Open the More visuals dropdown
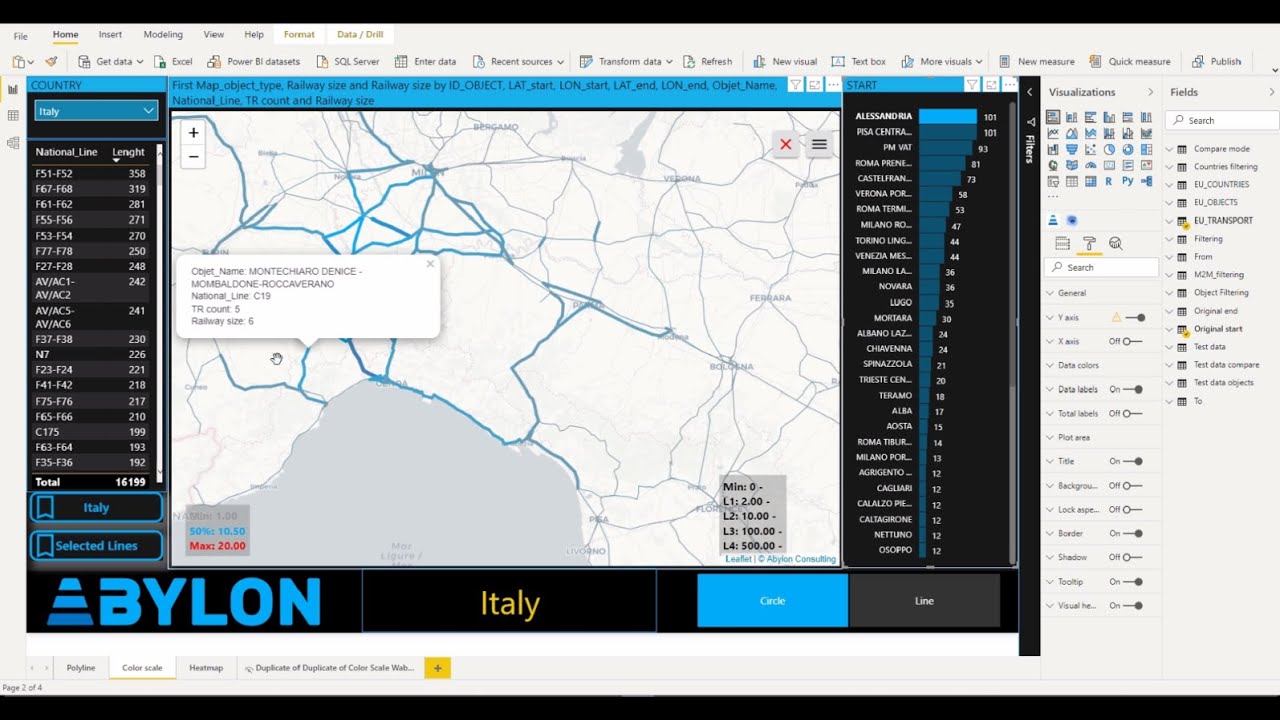1280x720 pixels. 943,61
